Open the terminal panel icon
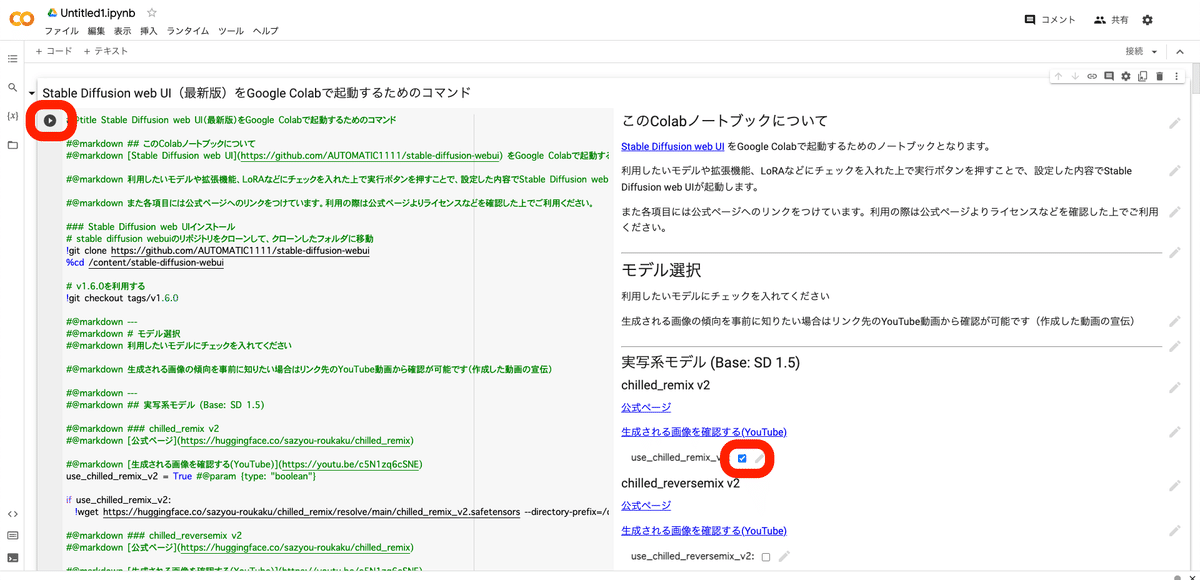 [12, 558]
